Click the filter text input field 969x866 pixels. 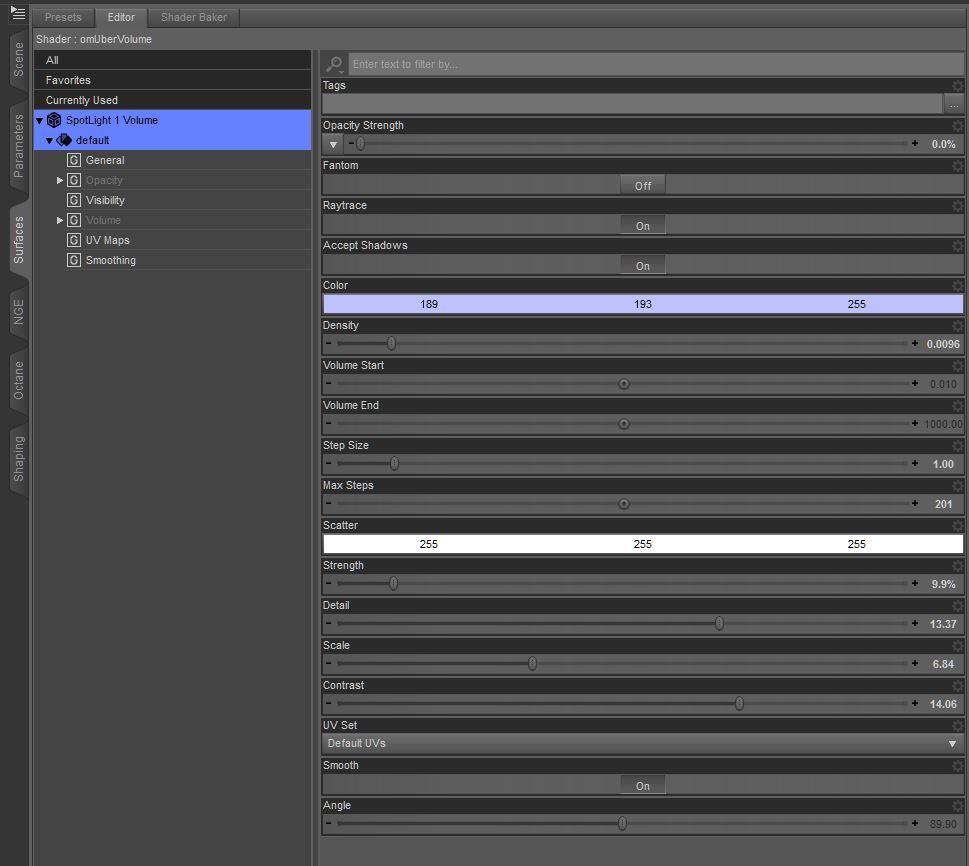coord(656,64)
